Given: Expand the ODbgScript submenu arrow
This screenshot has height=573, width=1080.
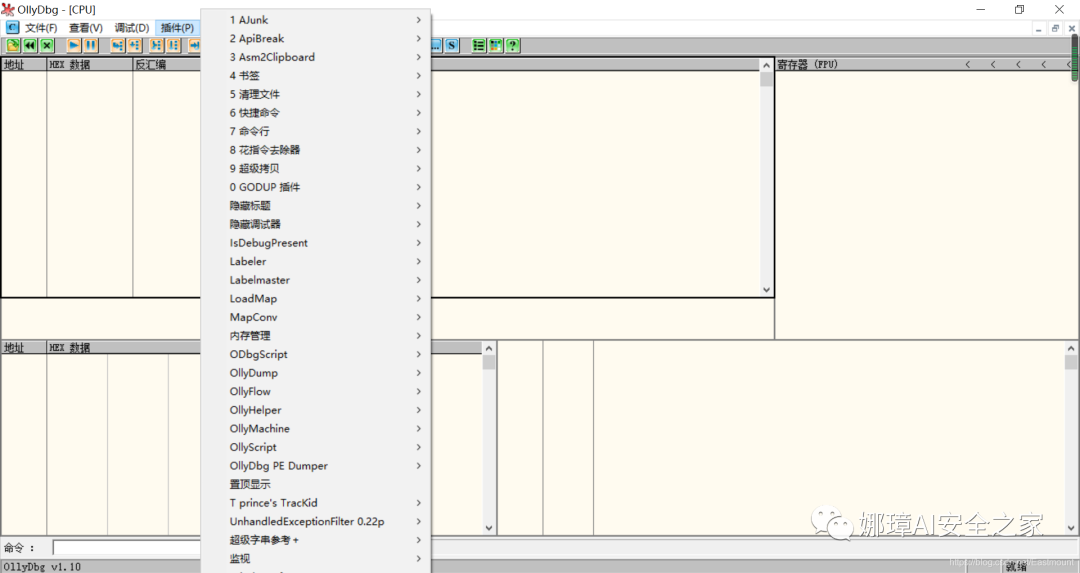Looking at the screenshot, I should point(419,354).
